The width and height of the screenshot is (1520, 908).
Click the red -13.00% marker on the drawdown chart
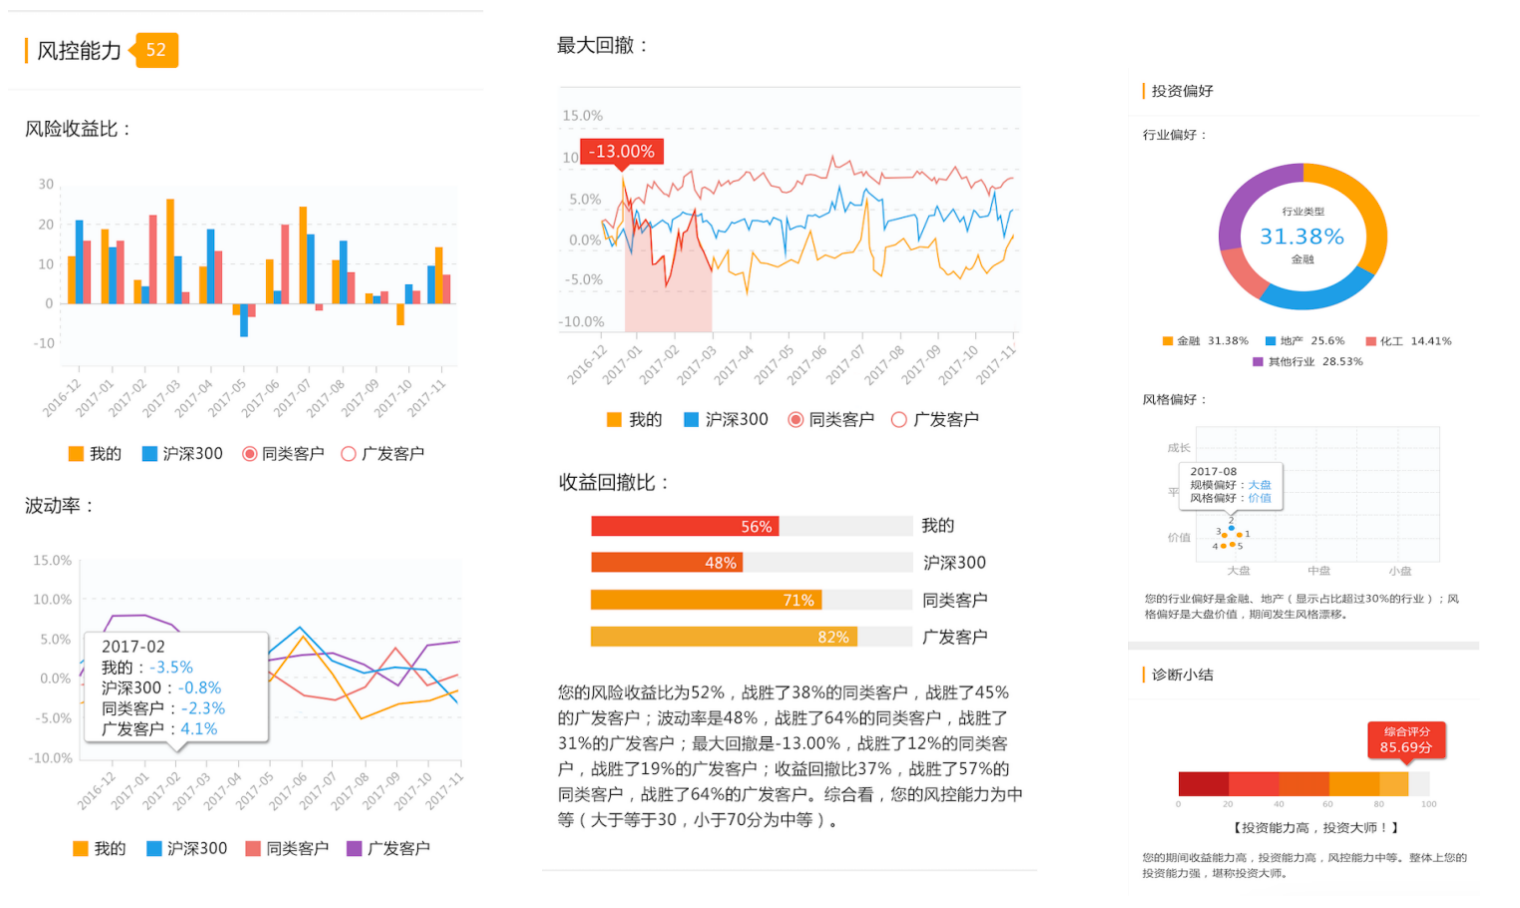[x=620, y=151]
